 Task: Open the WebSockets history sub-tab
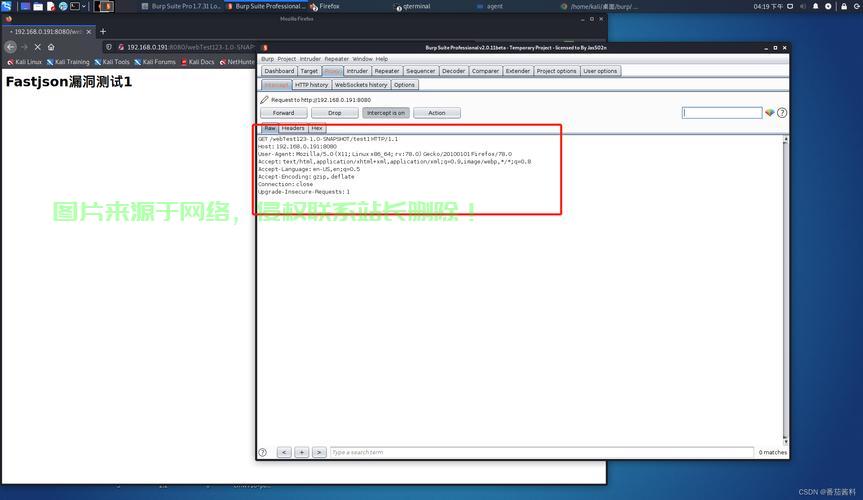[361, 85]
